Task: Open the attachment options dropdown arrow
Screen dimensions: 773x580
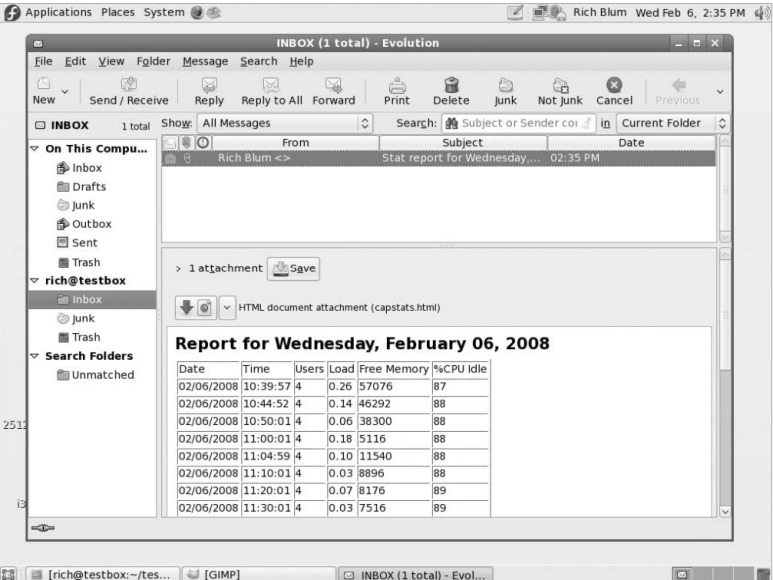Action: pos(227,308)
